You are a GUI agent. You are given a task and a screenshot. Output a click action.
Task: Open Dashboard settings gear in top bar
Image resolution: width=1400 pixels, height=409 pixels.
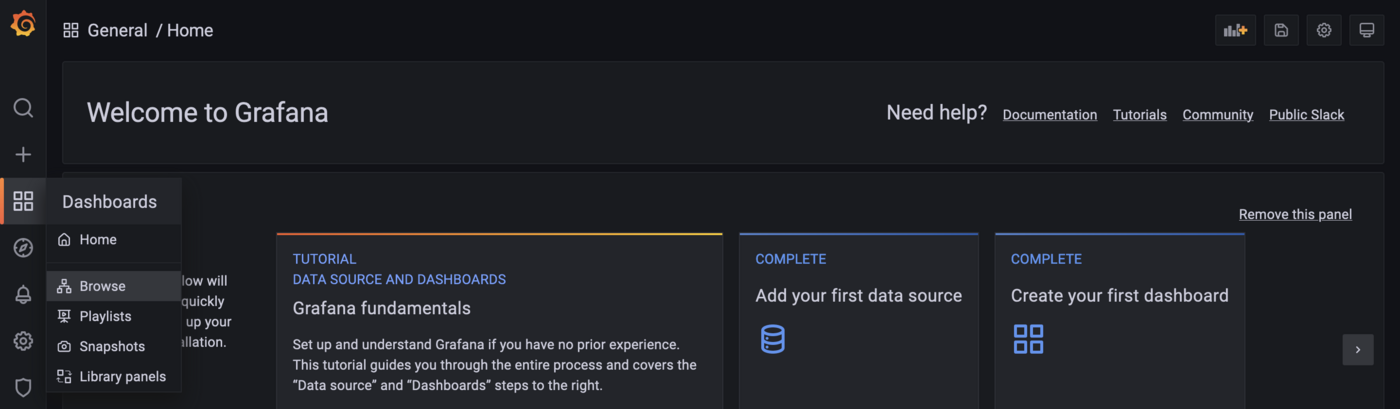1324,30
